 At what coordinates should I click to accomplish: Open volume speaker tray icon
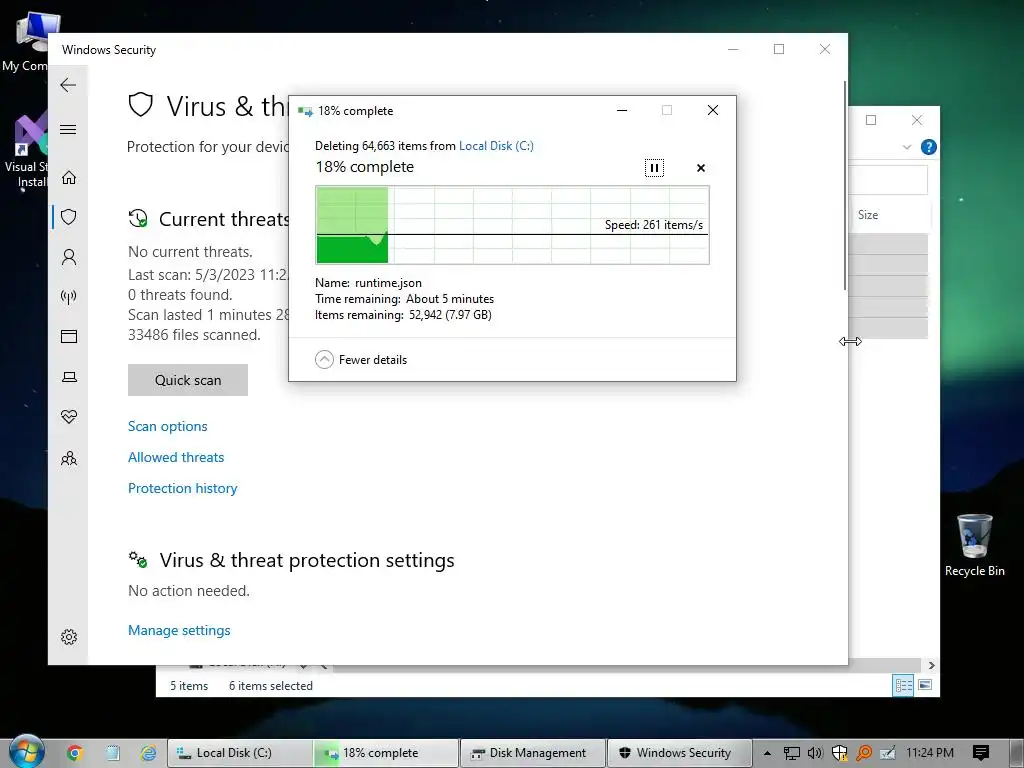pyautogui.click(x=815, y=753)
